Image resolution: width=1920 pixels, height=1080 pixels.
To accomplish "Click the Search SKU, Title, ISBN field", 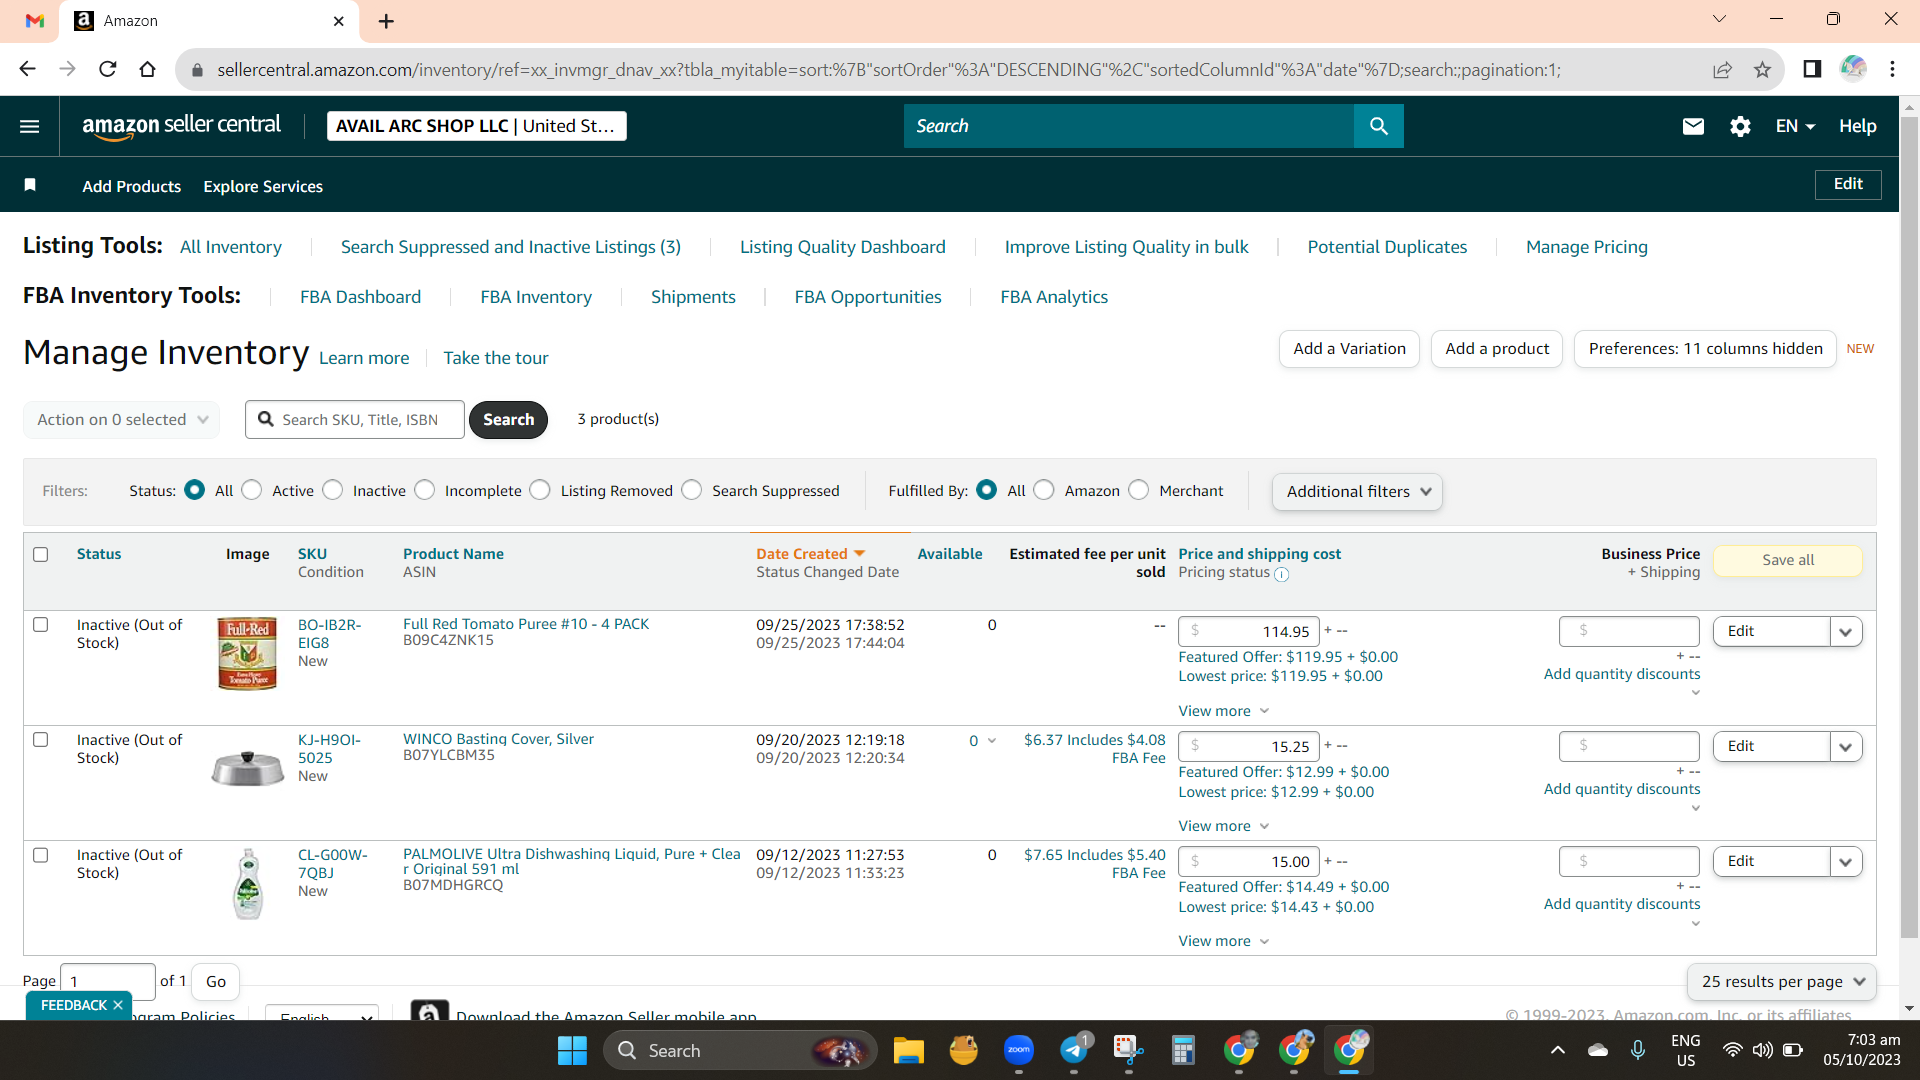I will coord(355,420).
